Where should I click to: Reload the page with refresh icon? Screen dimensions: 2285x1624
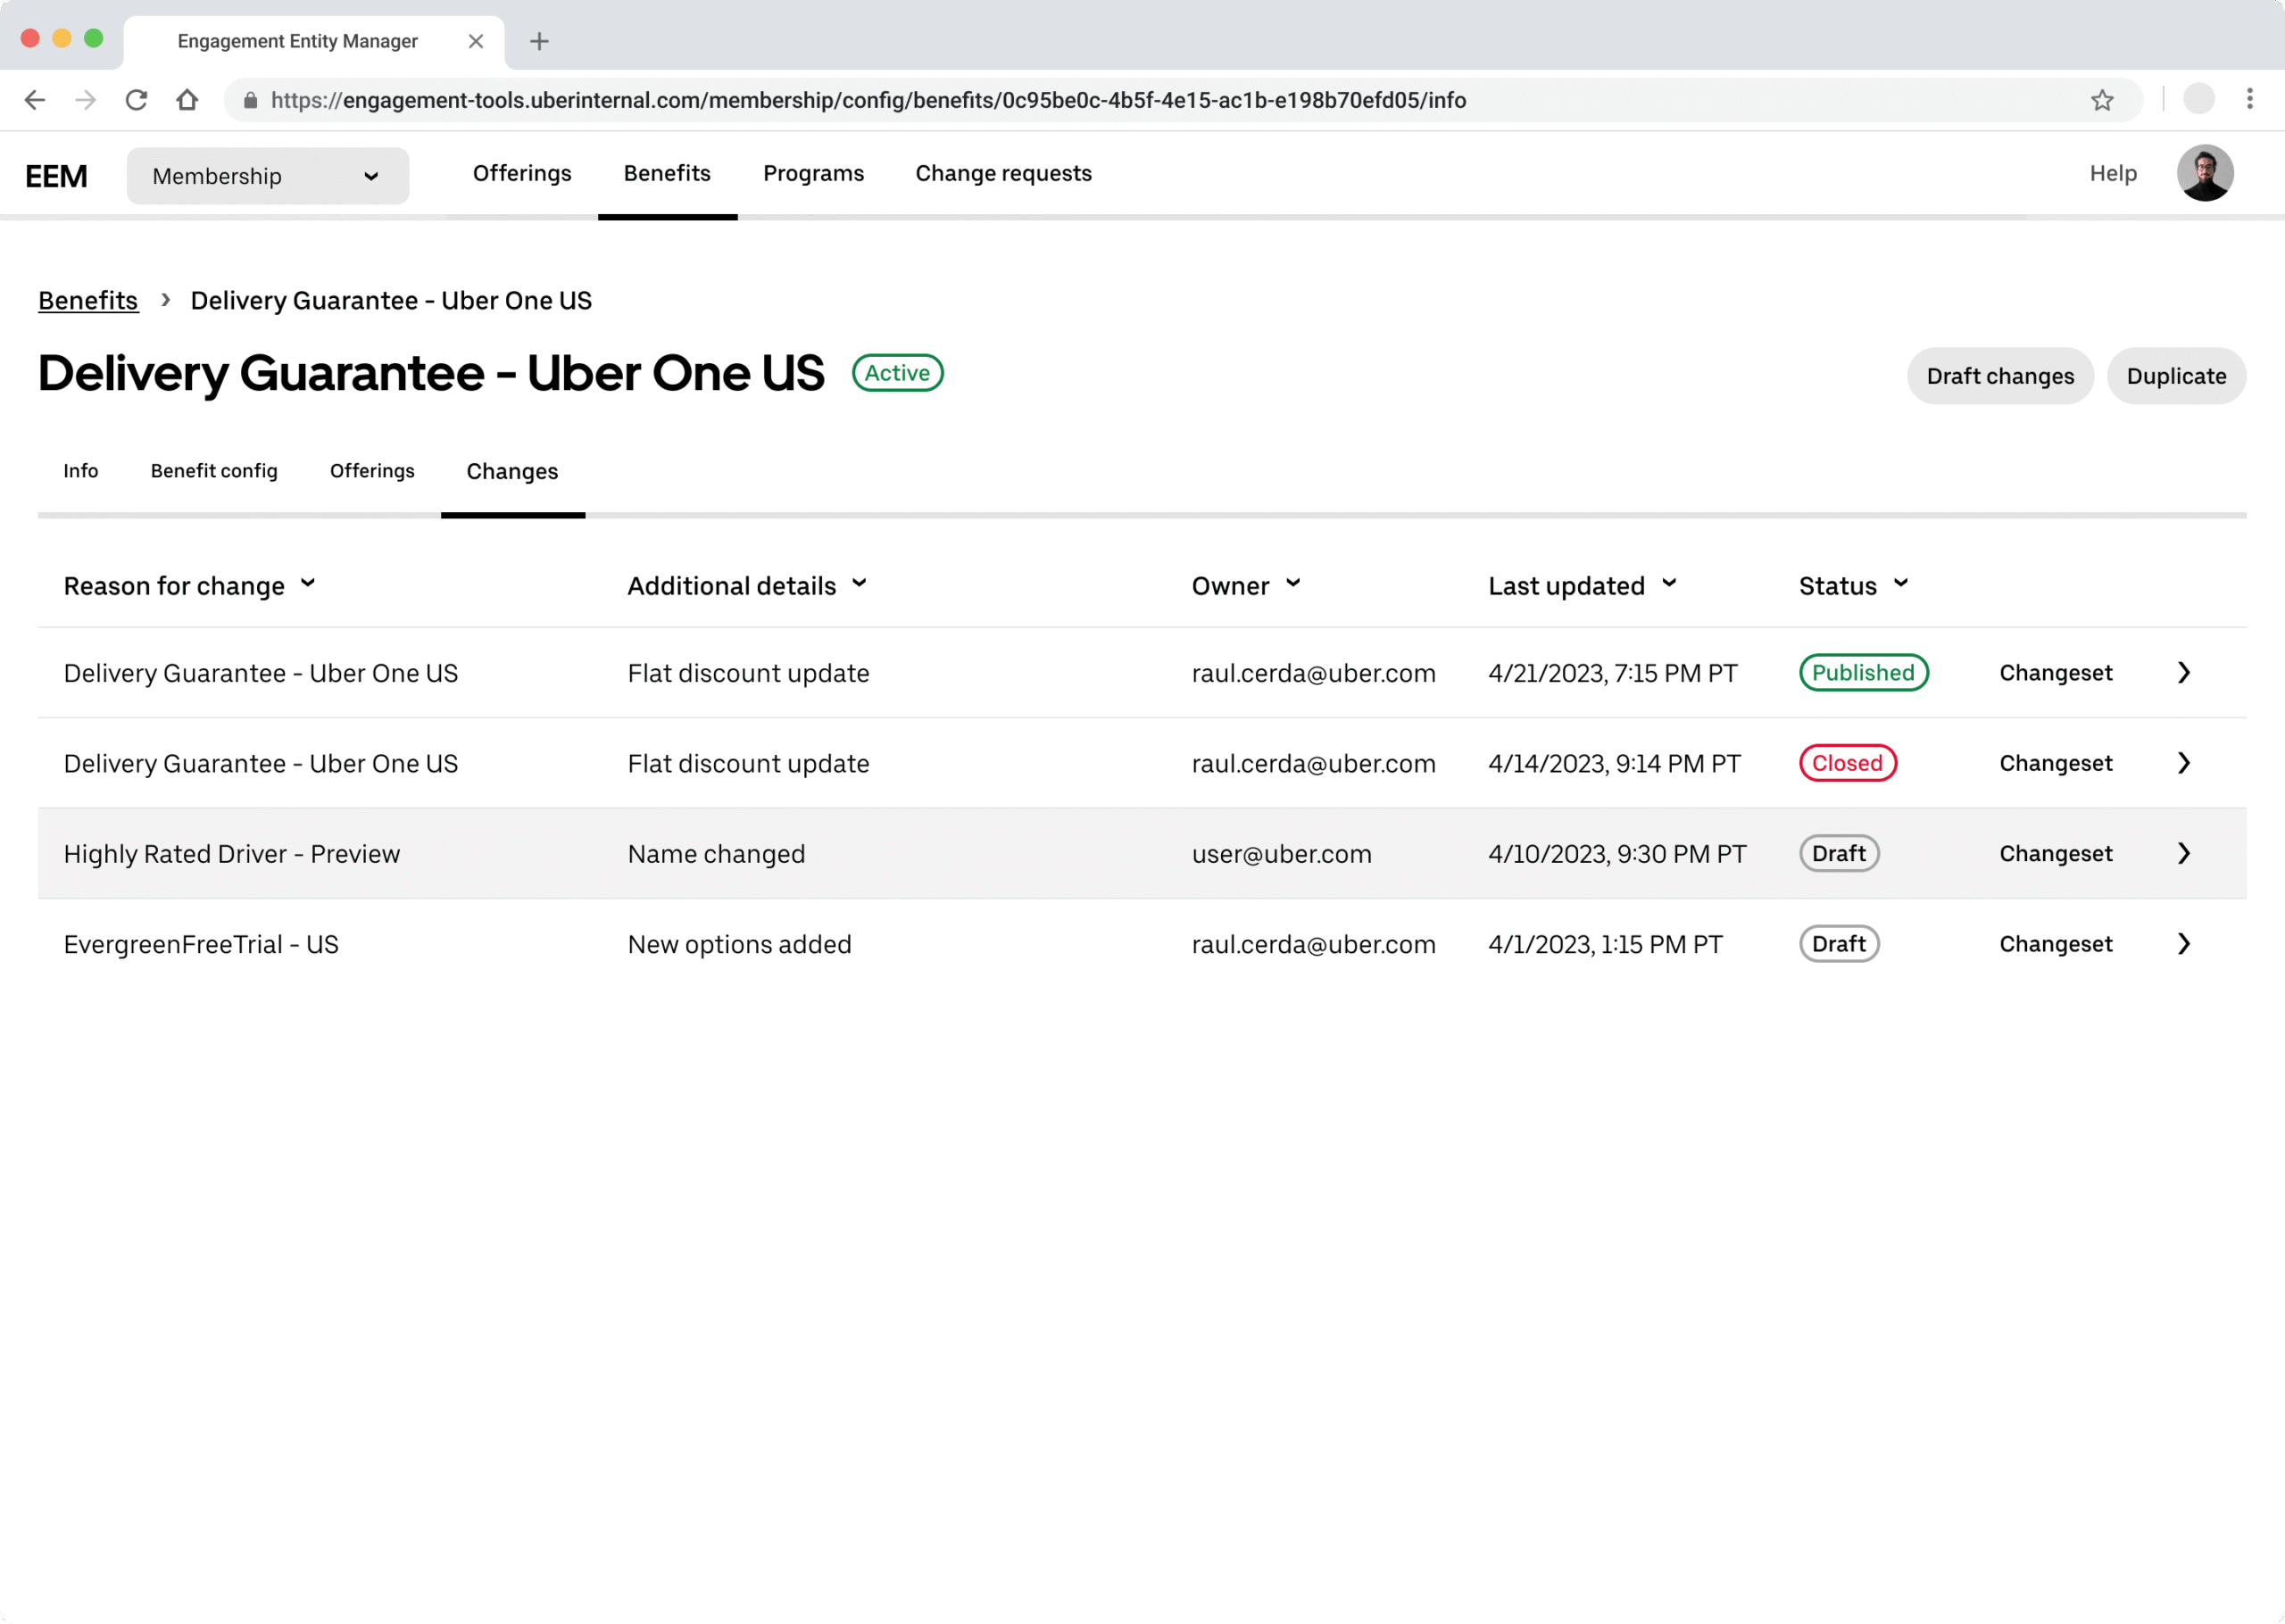click(137, 100)
